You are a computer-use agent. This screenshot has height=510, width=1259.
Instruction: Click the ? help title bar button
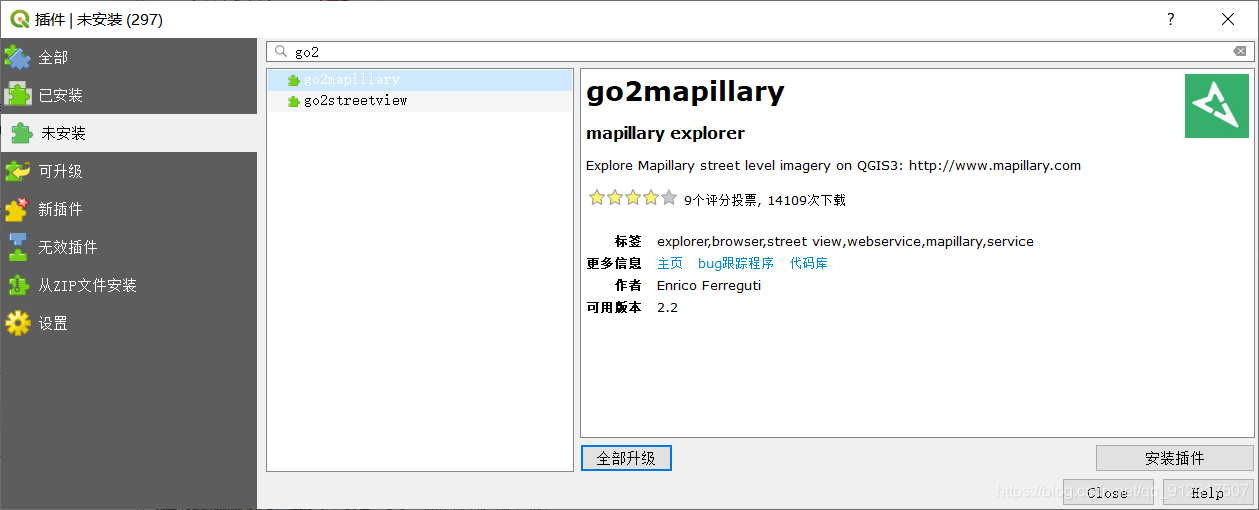(x=1170, y=19)
